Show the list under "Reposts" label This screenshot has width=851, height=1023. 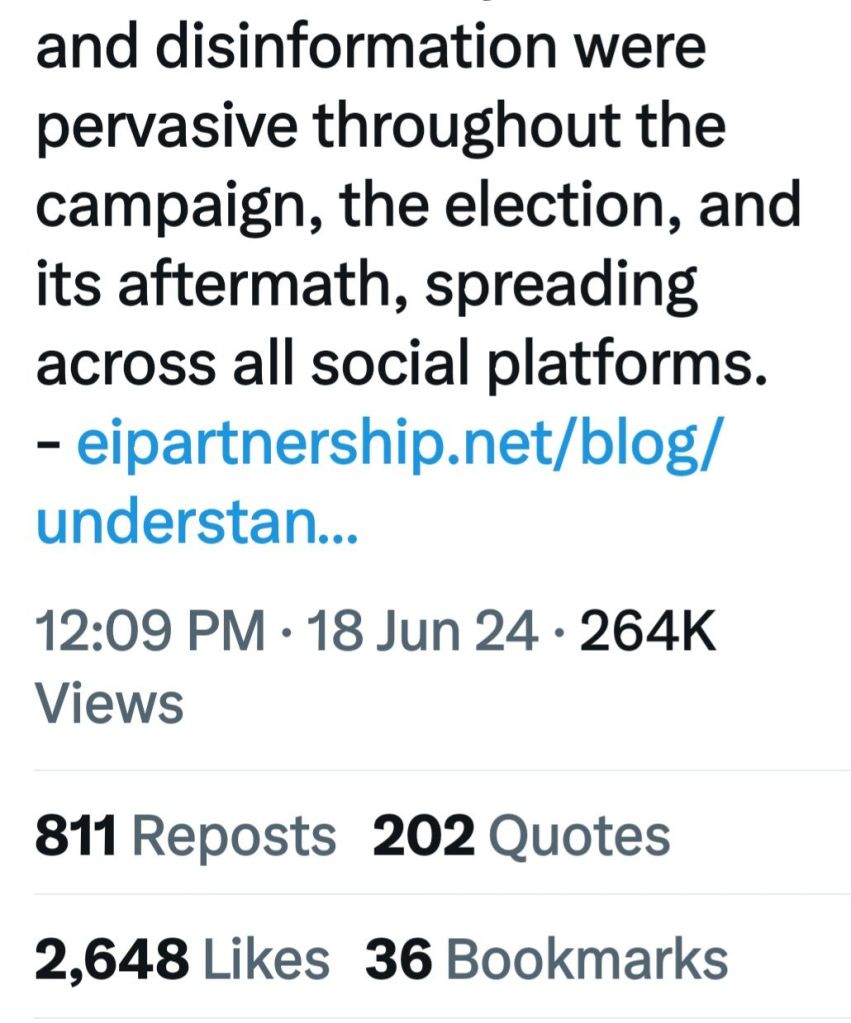[234, 836]
